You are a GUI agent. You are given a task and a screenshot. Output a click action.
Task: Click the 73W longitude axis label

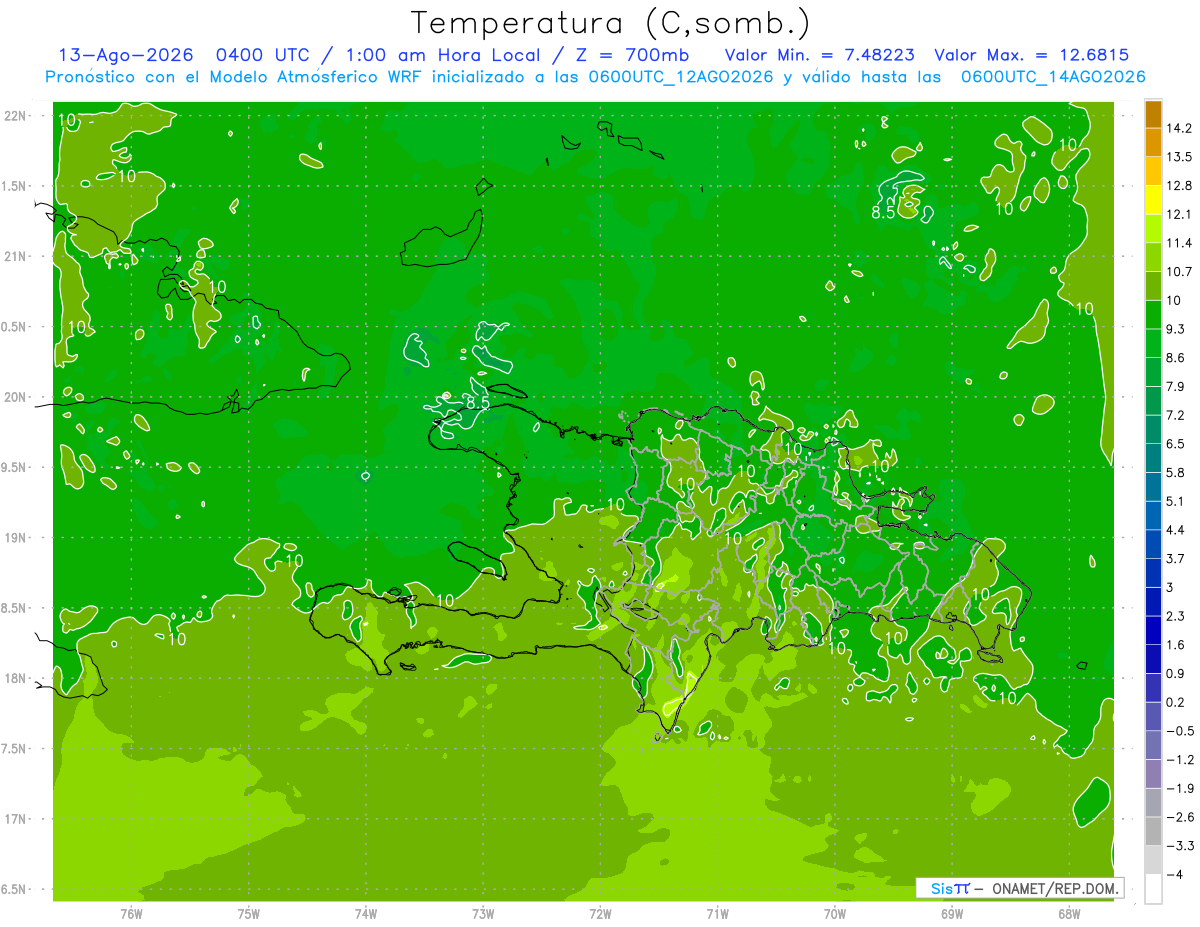point(483,914)
